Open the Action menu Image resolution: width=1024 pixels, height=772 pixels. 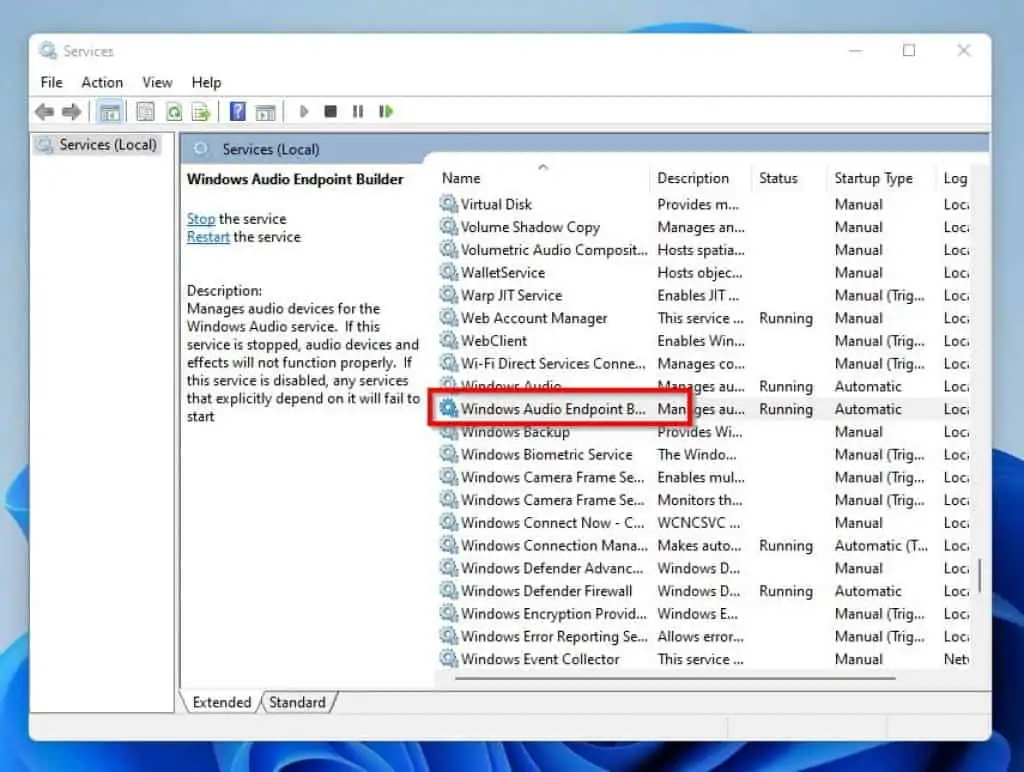(102, 82)
